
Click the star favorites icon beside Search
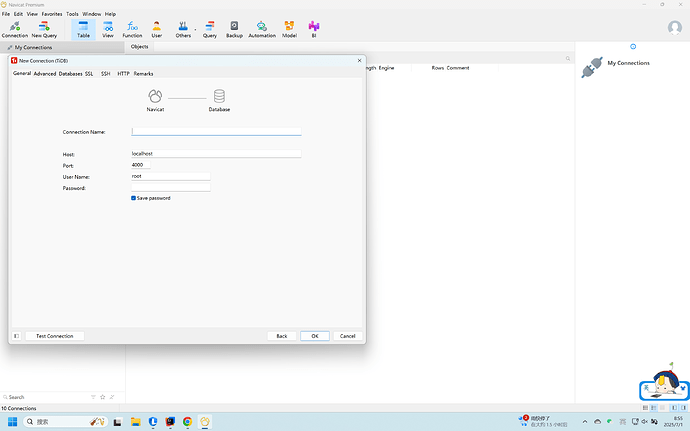[103, 397]
